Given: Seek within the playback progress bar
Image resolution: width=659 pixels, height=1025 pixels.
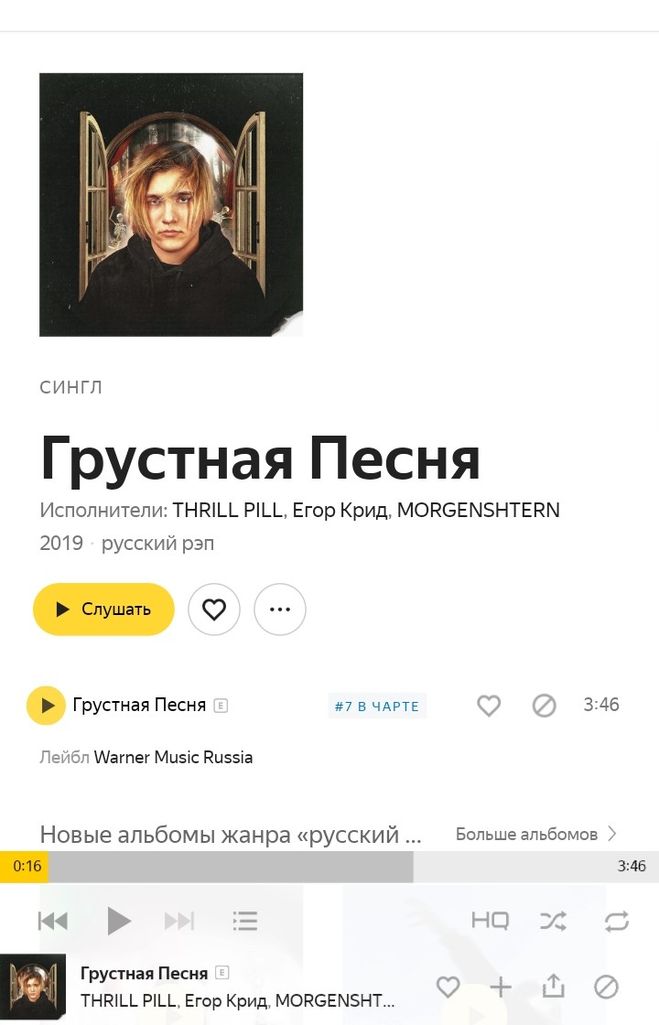Looking at the screenshot, I should click(x=330, y=866).
